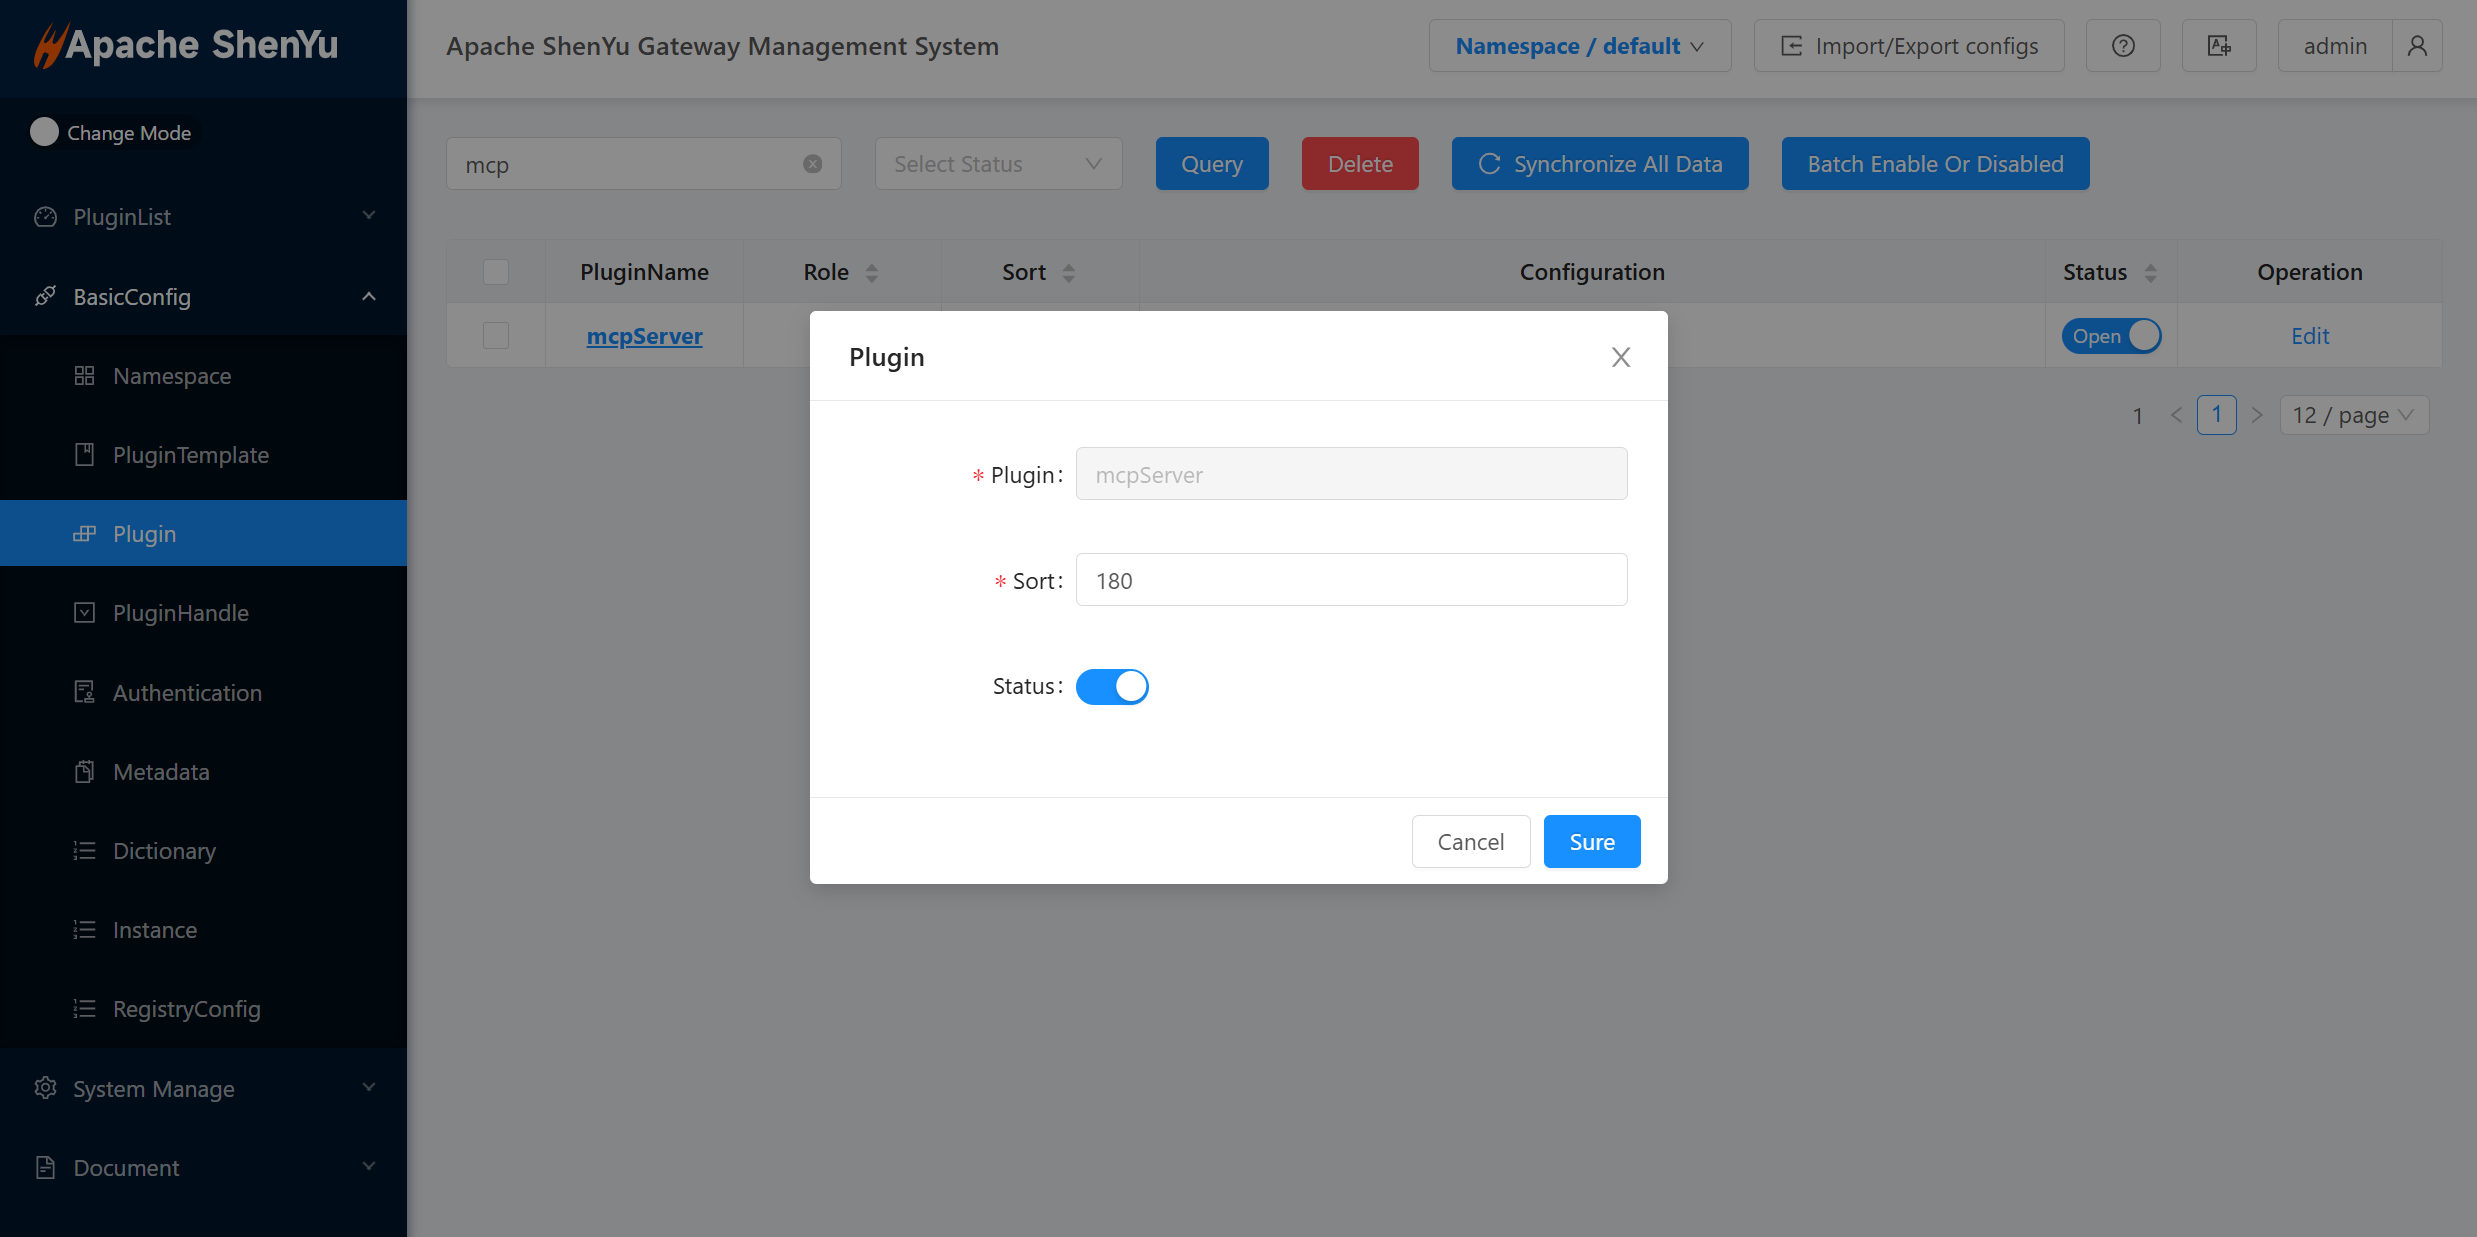Click the Role column sort arrows

871,273
